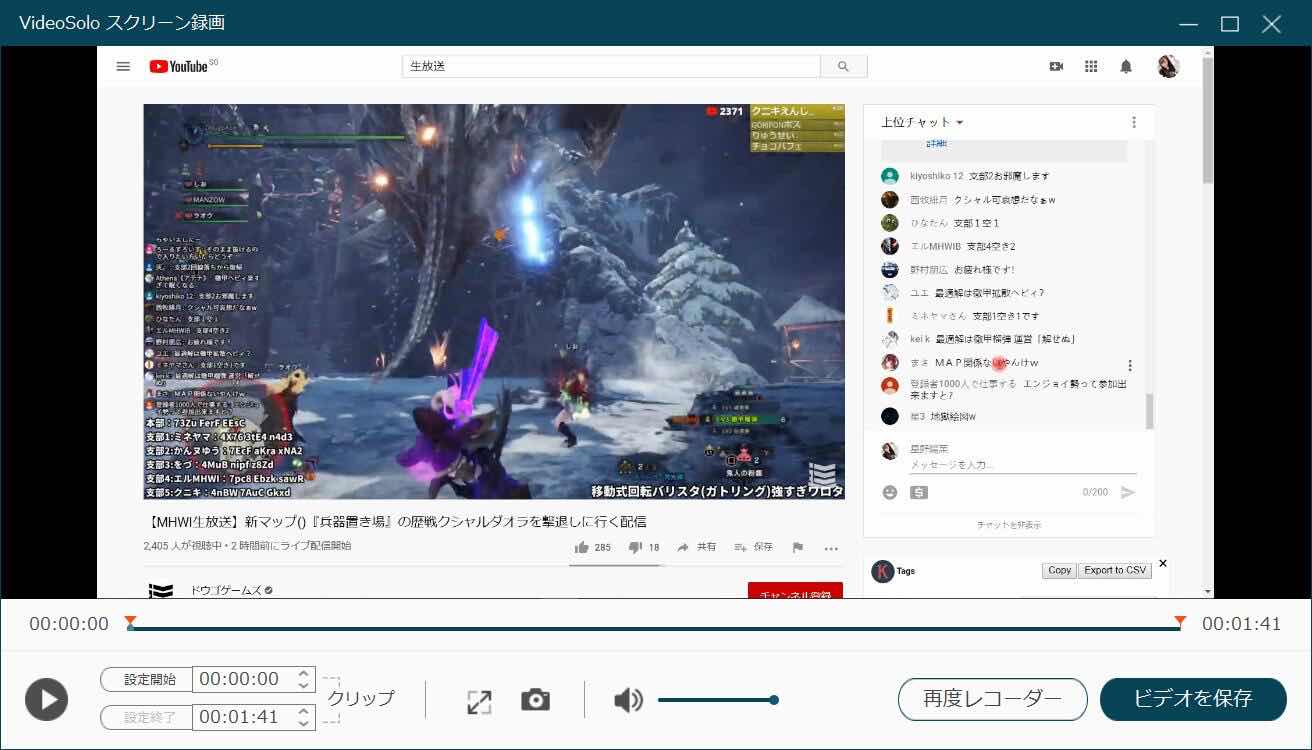The image size is (1312, 750).
Task: Click the YouTube search magnifier button
Action: coord(843,66)
